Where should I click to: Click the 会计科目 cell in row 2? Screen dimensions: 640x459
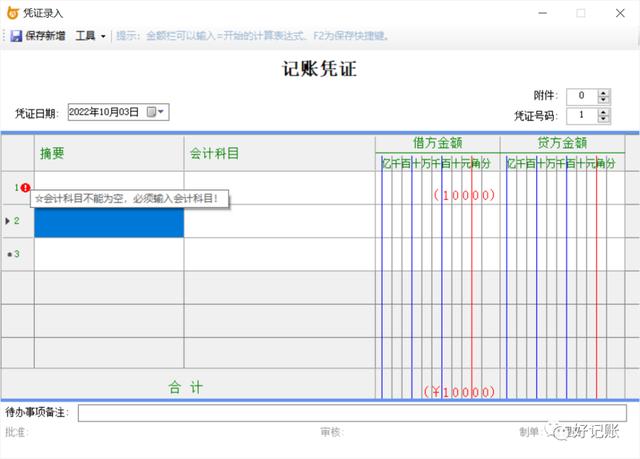click(x=280, y=221)
